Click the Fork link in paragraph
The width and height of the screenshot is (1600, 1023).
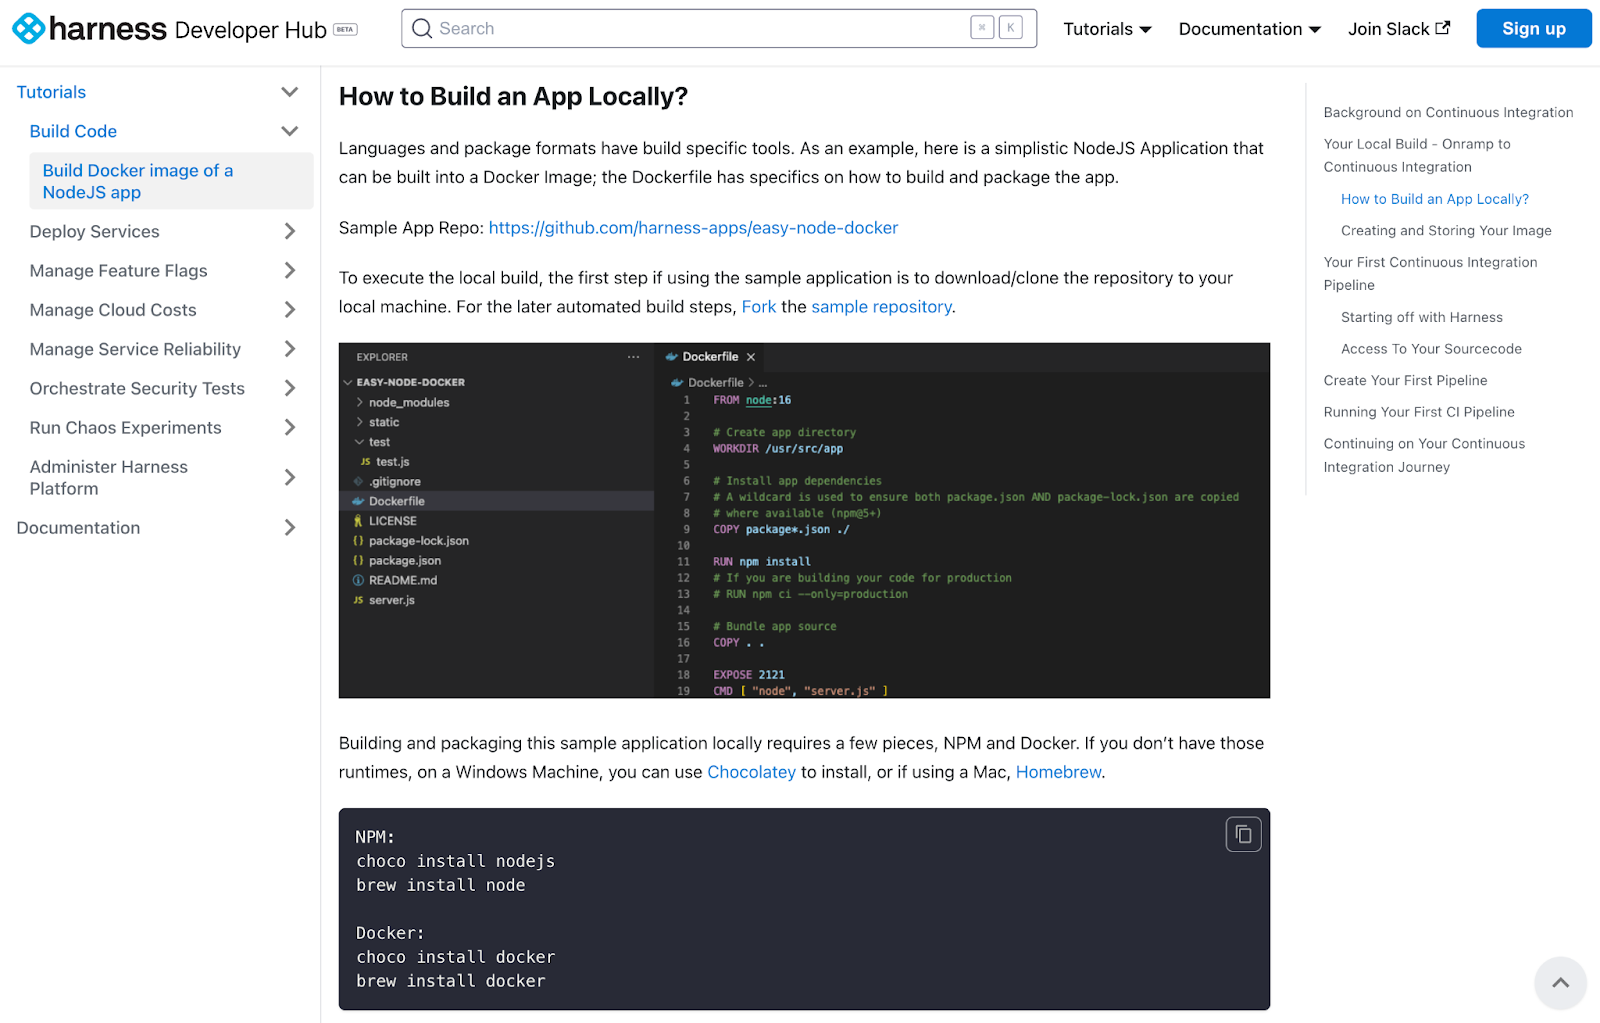click(x=758, y=307)
